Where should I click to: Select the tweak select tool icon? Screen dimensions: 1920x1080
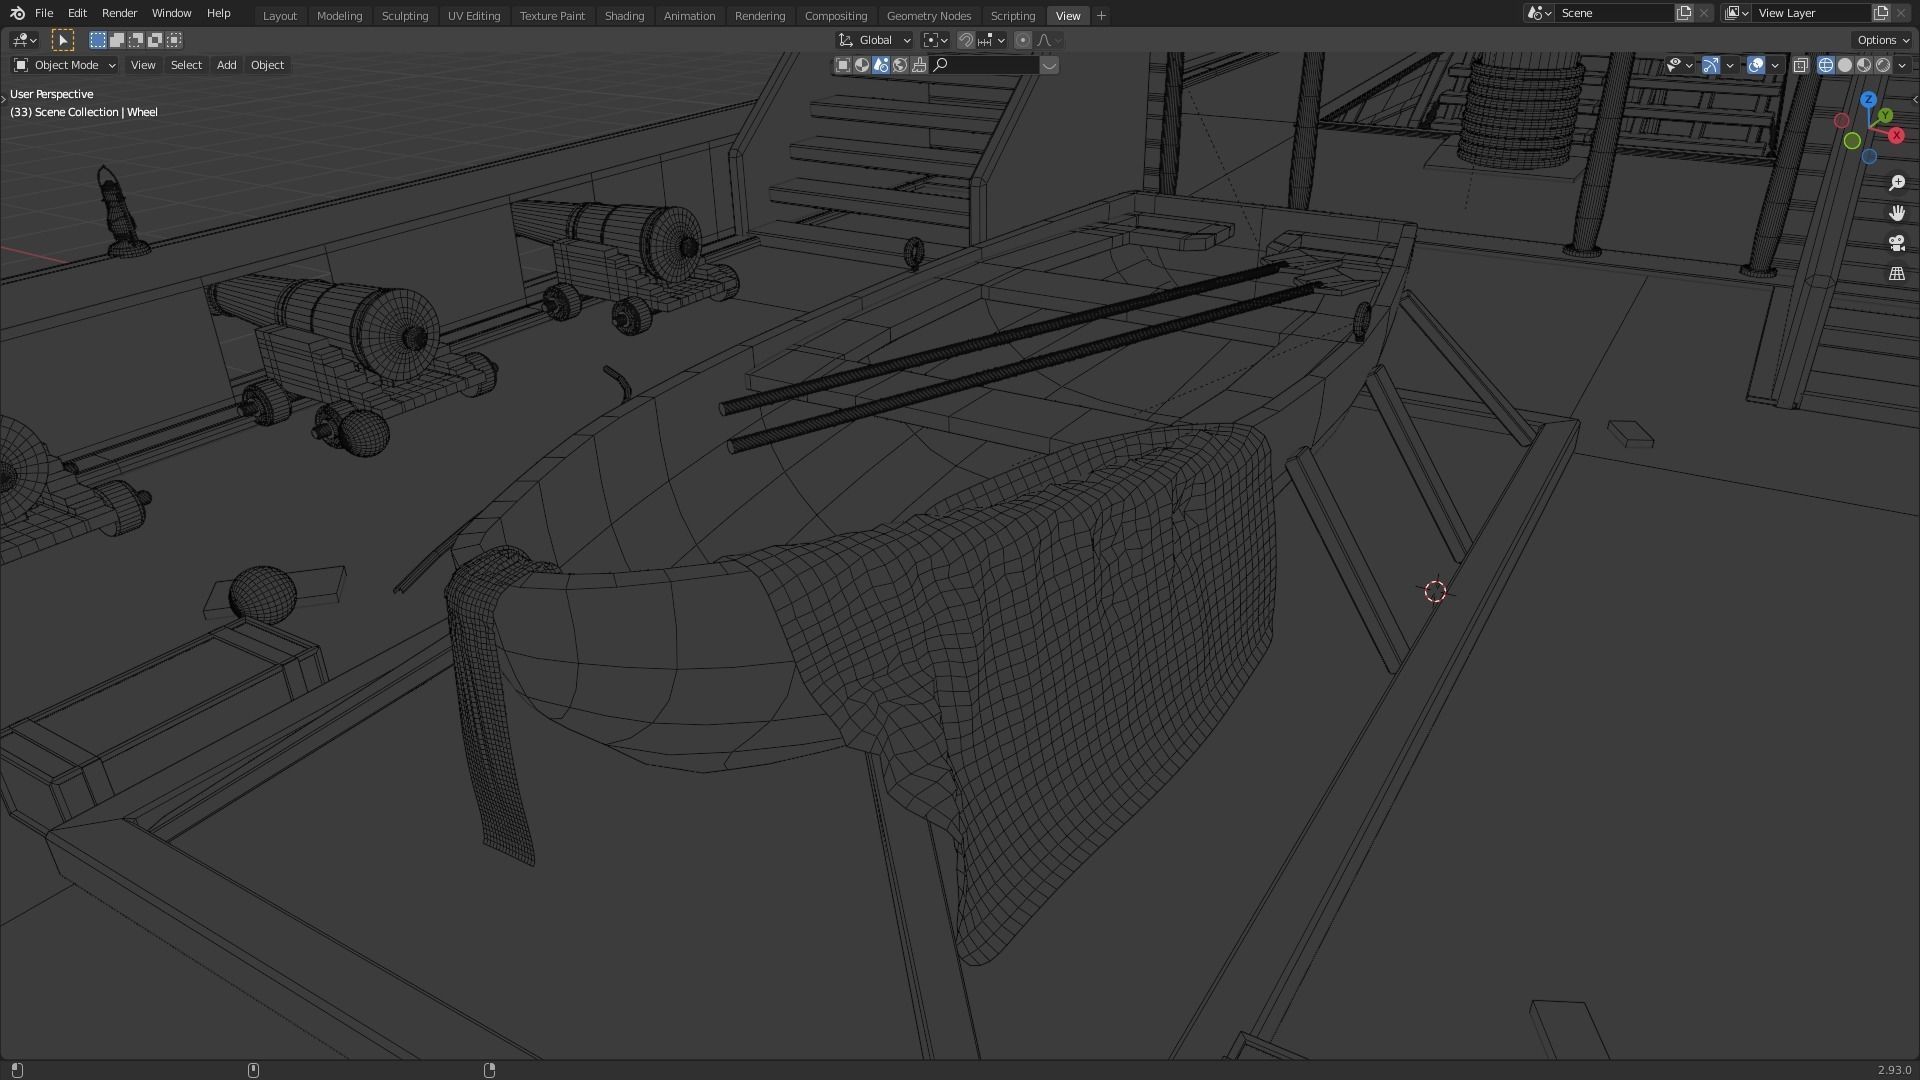pos(62,40)
